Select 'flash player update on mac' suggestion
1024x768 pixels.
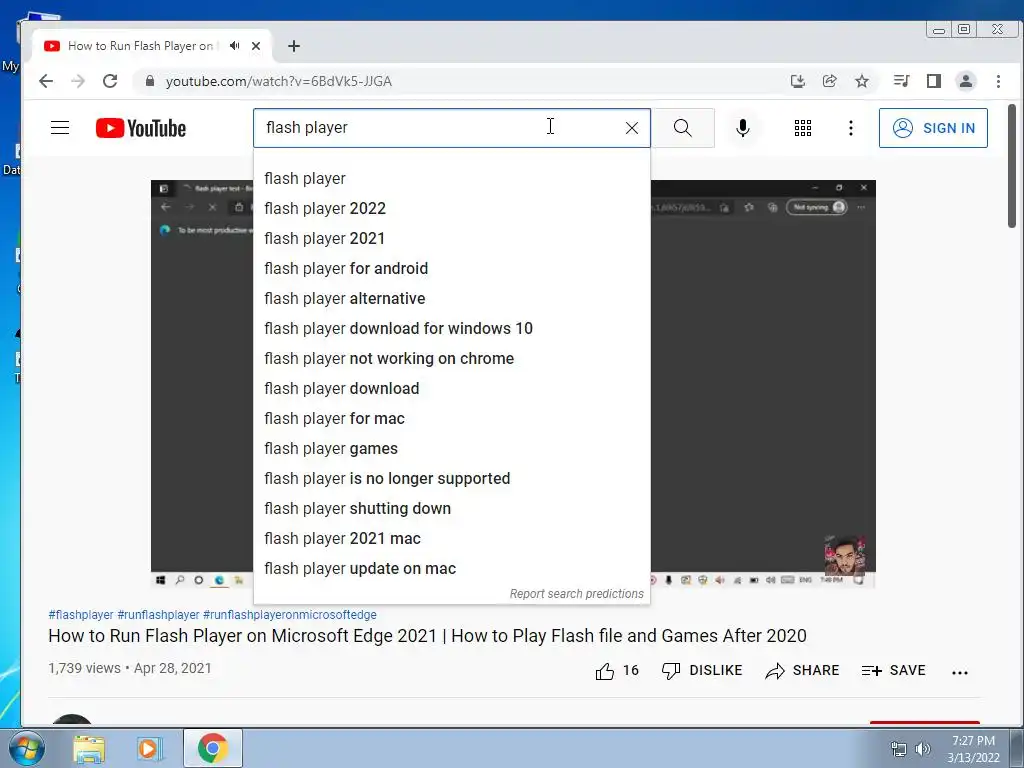(452, 569)
